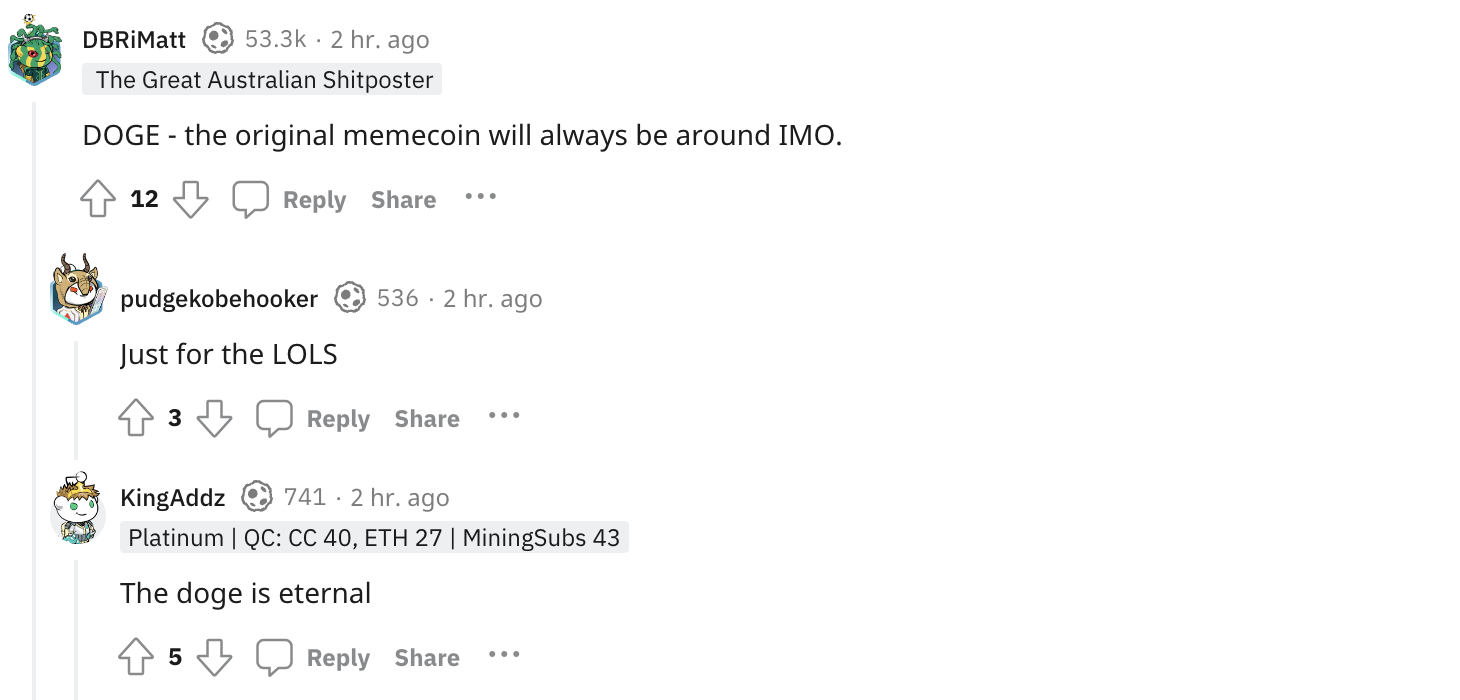Downvote pudgekobehooker's comment
This screenshot has height=700, width=1460.
click(x=214, y=419)
